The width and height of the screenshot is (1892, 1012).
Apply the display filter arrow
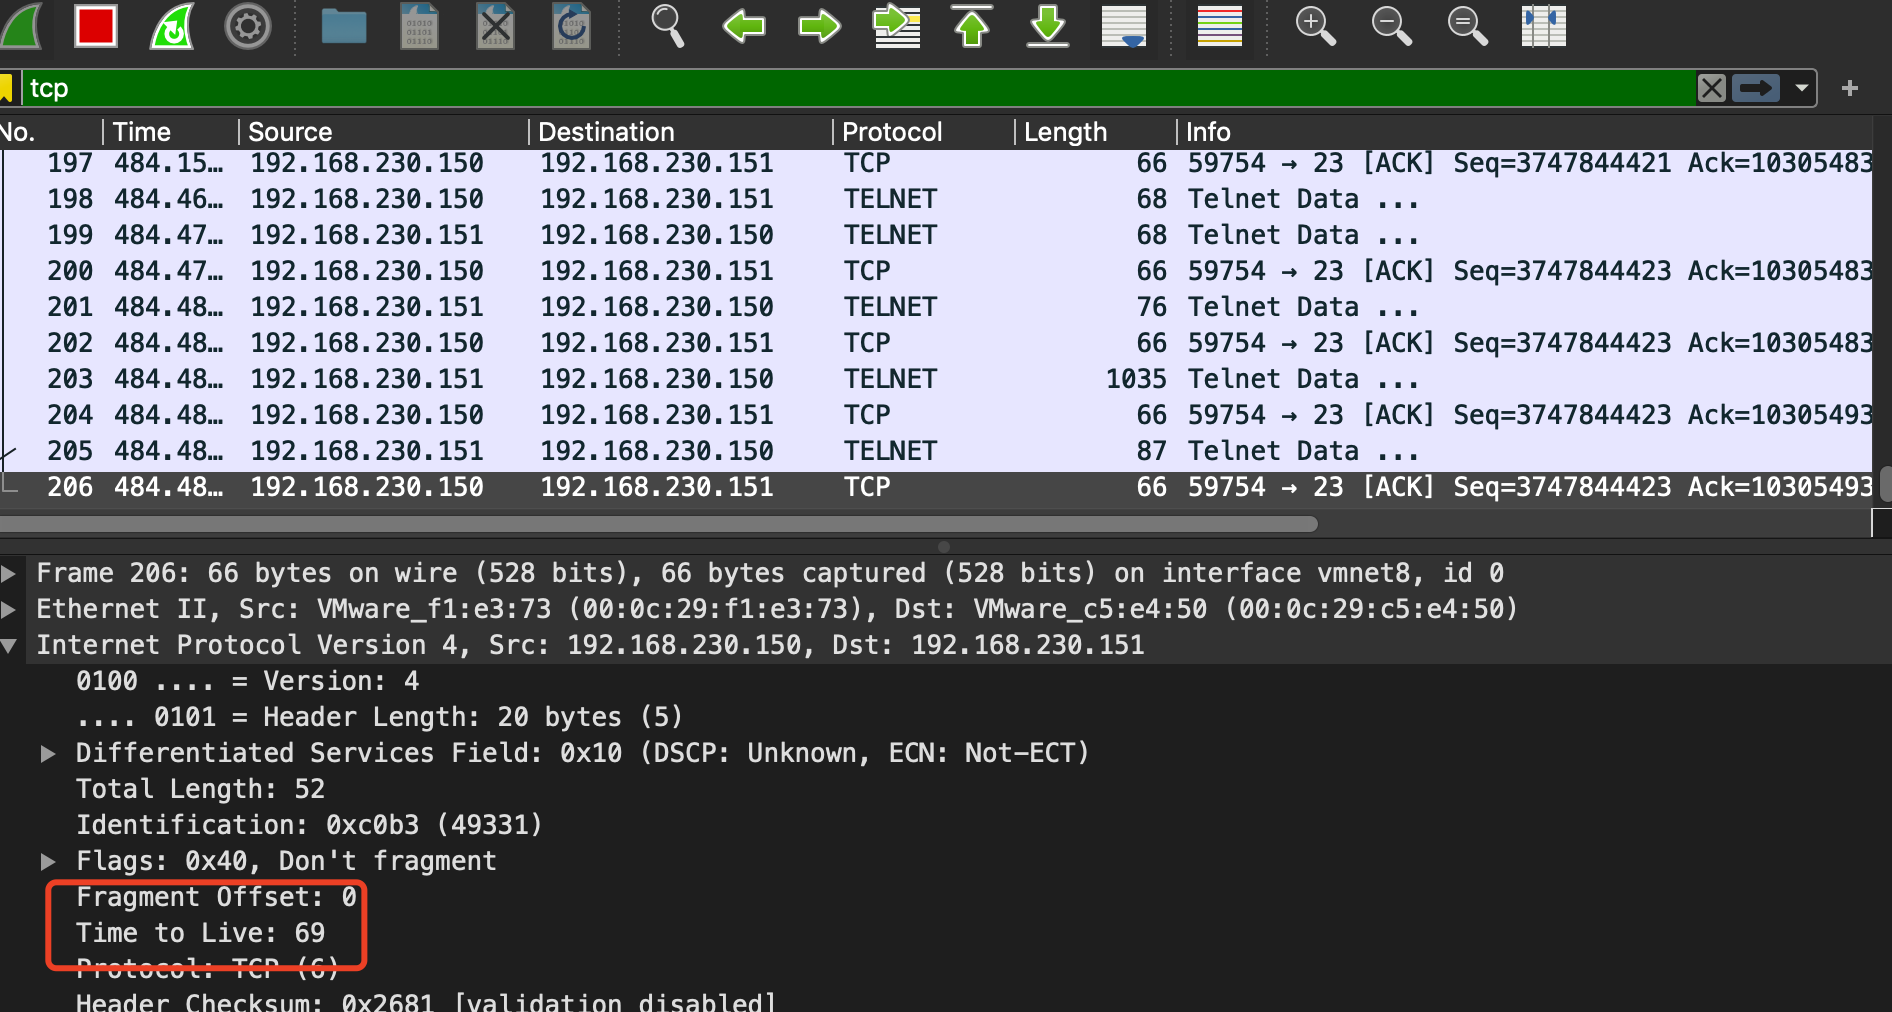tap(1756, 88)
